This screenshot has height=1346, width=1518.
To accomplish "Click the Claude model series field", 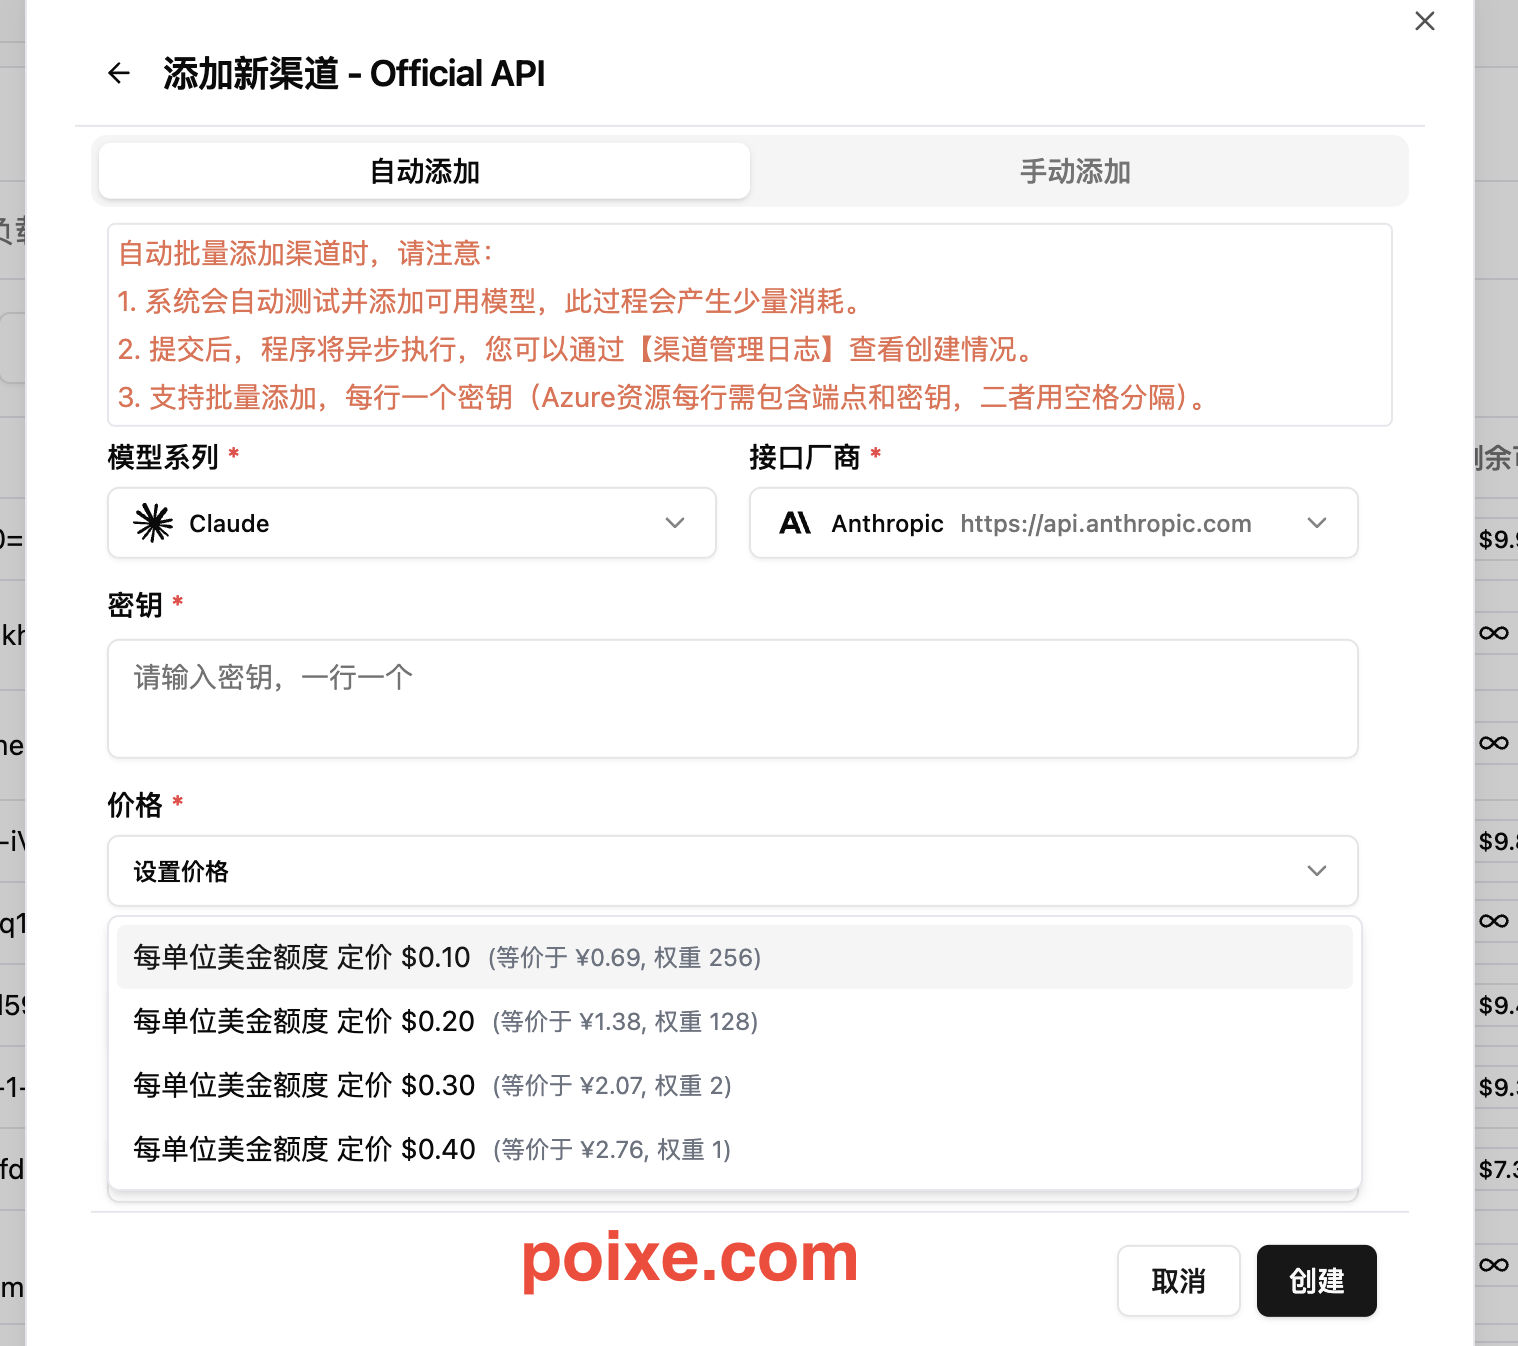I will (x=400, y=523).
